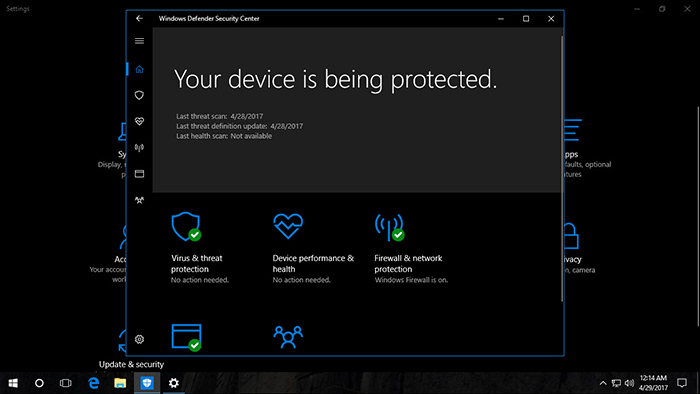Image resolution: width=700 pixels, height=394 pixels.
Task: Open Firewall & network protection sidebar icon
Action: pos(139,147)
